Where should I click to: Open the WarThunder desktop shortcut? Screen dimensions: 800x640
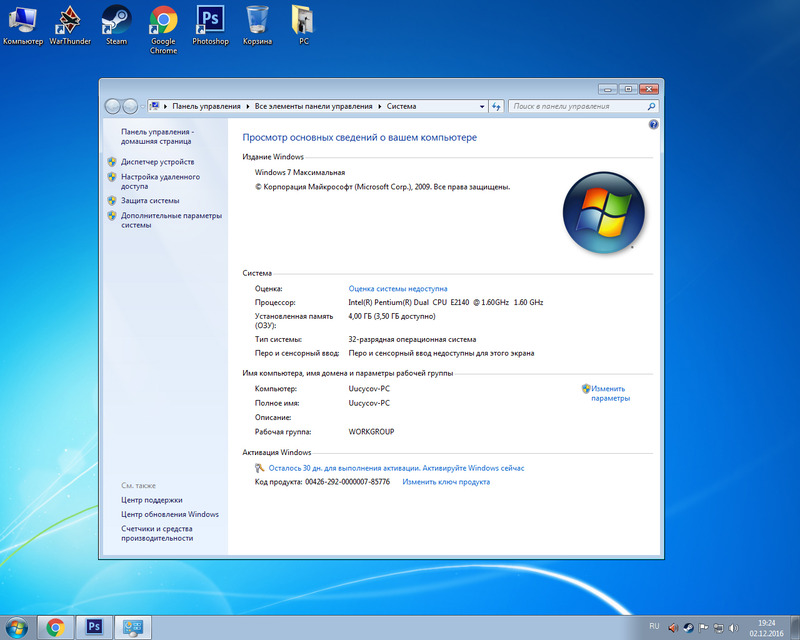click(69, 24)
